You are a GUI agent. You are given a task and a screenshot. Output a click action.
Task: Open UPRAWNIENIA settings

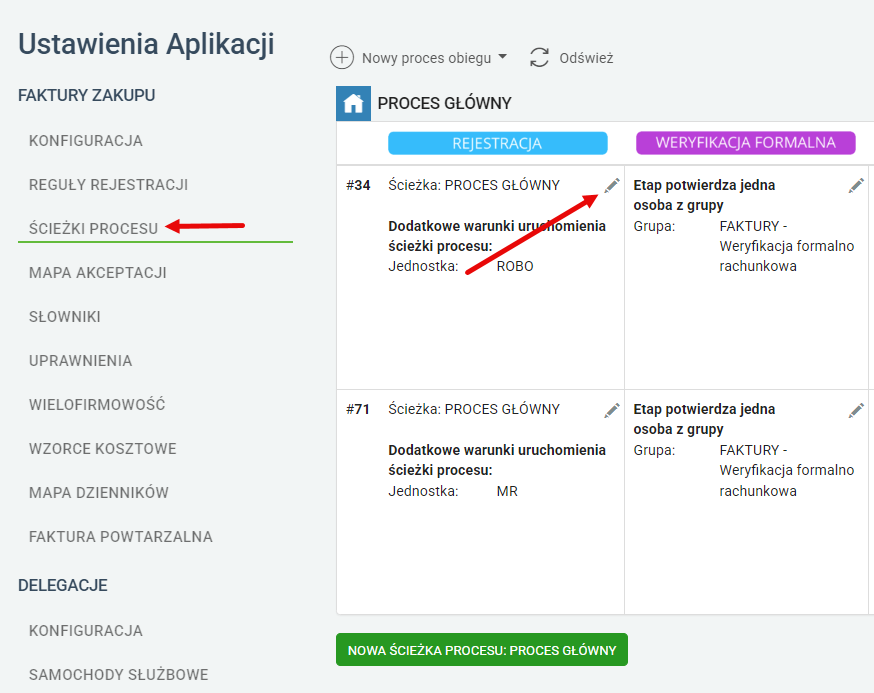(81, 361)
